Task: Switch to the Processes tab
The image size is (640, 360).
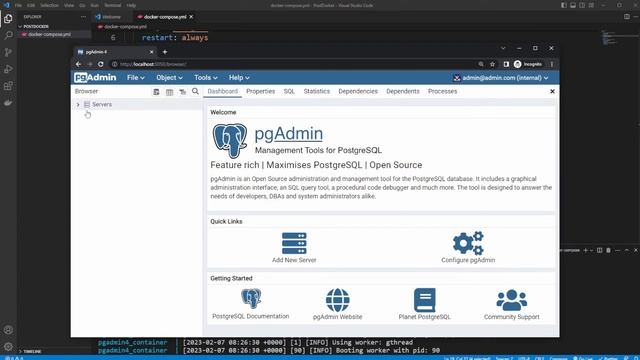Action: tap(442, 91)
